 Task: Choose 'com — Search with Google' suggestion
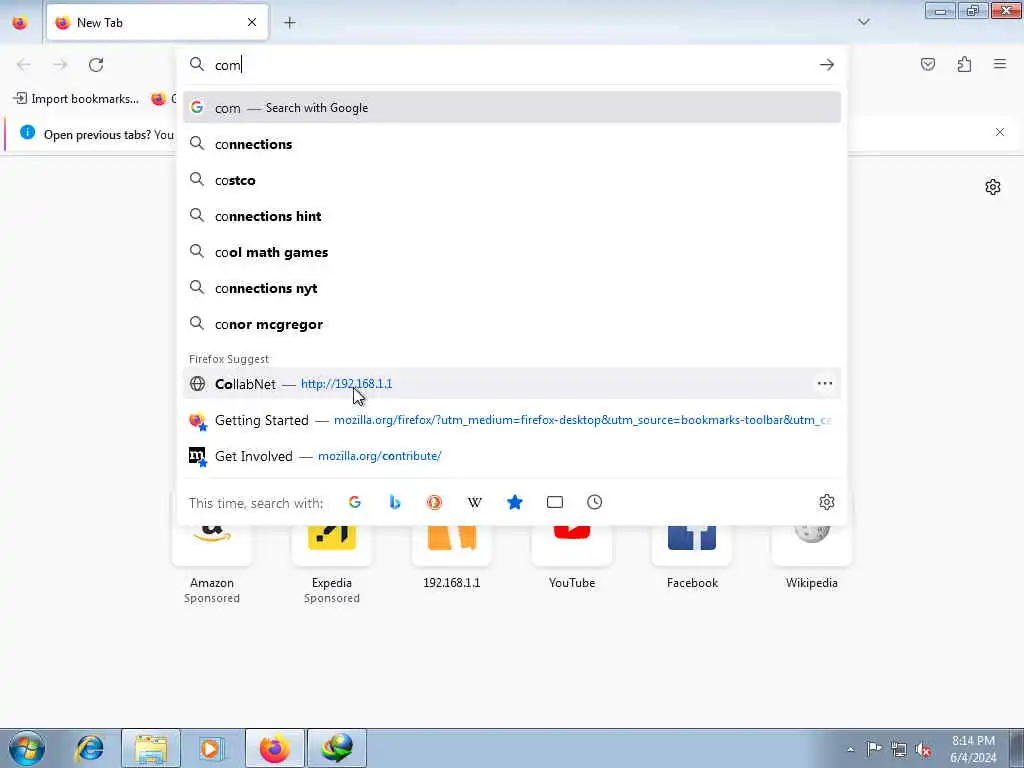512,108
